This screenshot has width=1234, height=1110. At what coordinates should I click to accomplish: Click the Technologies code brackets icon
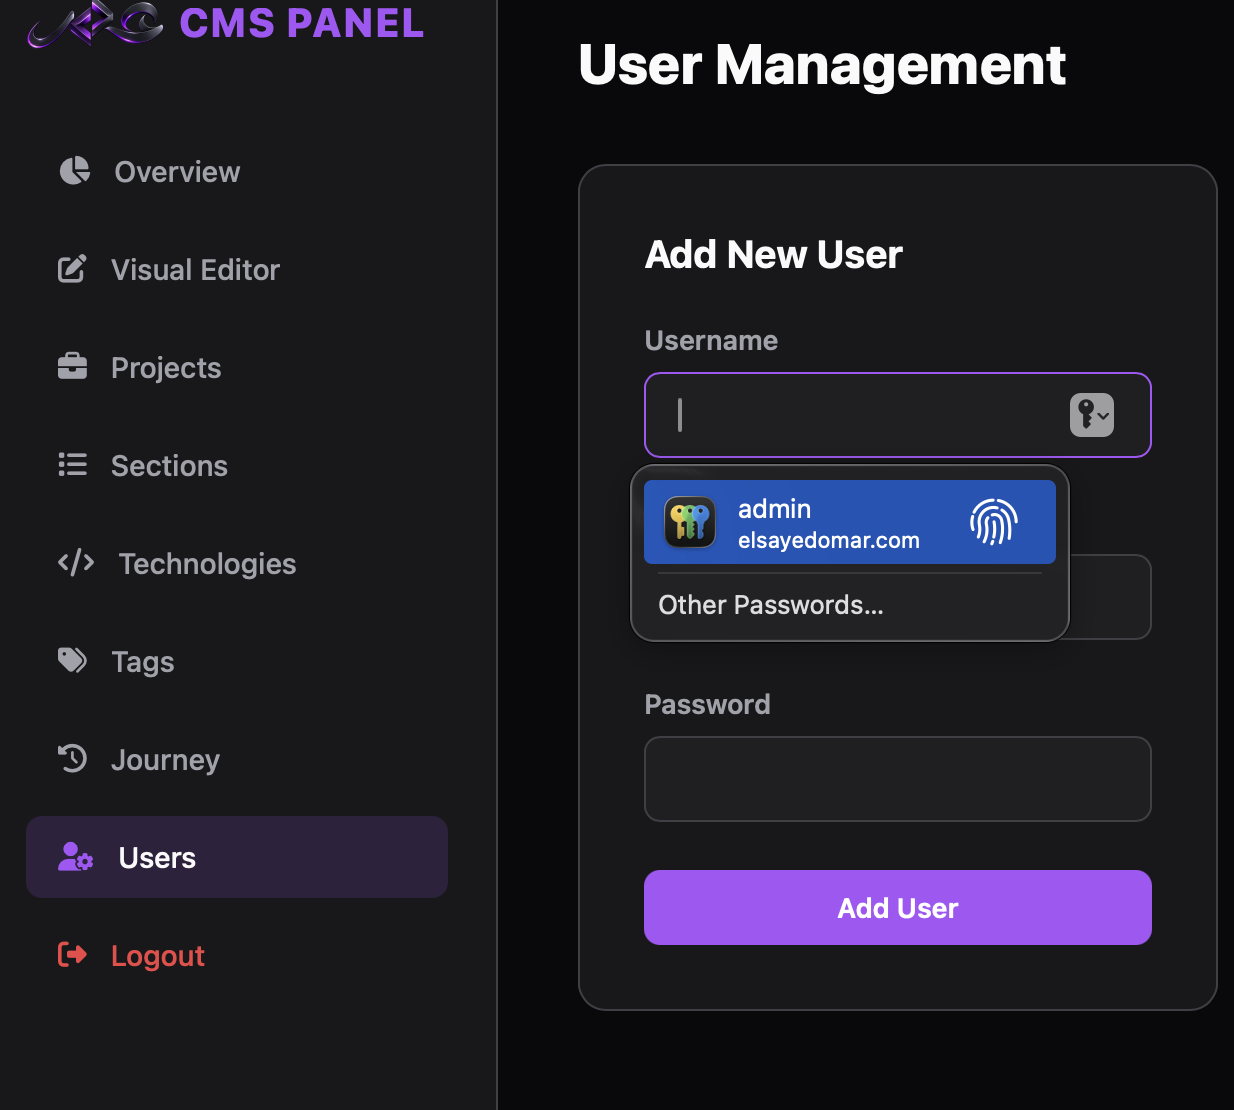(x=76, y=563)
